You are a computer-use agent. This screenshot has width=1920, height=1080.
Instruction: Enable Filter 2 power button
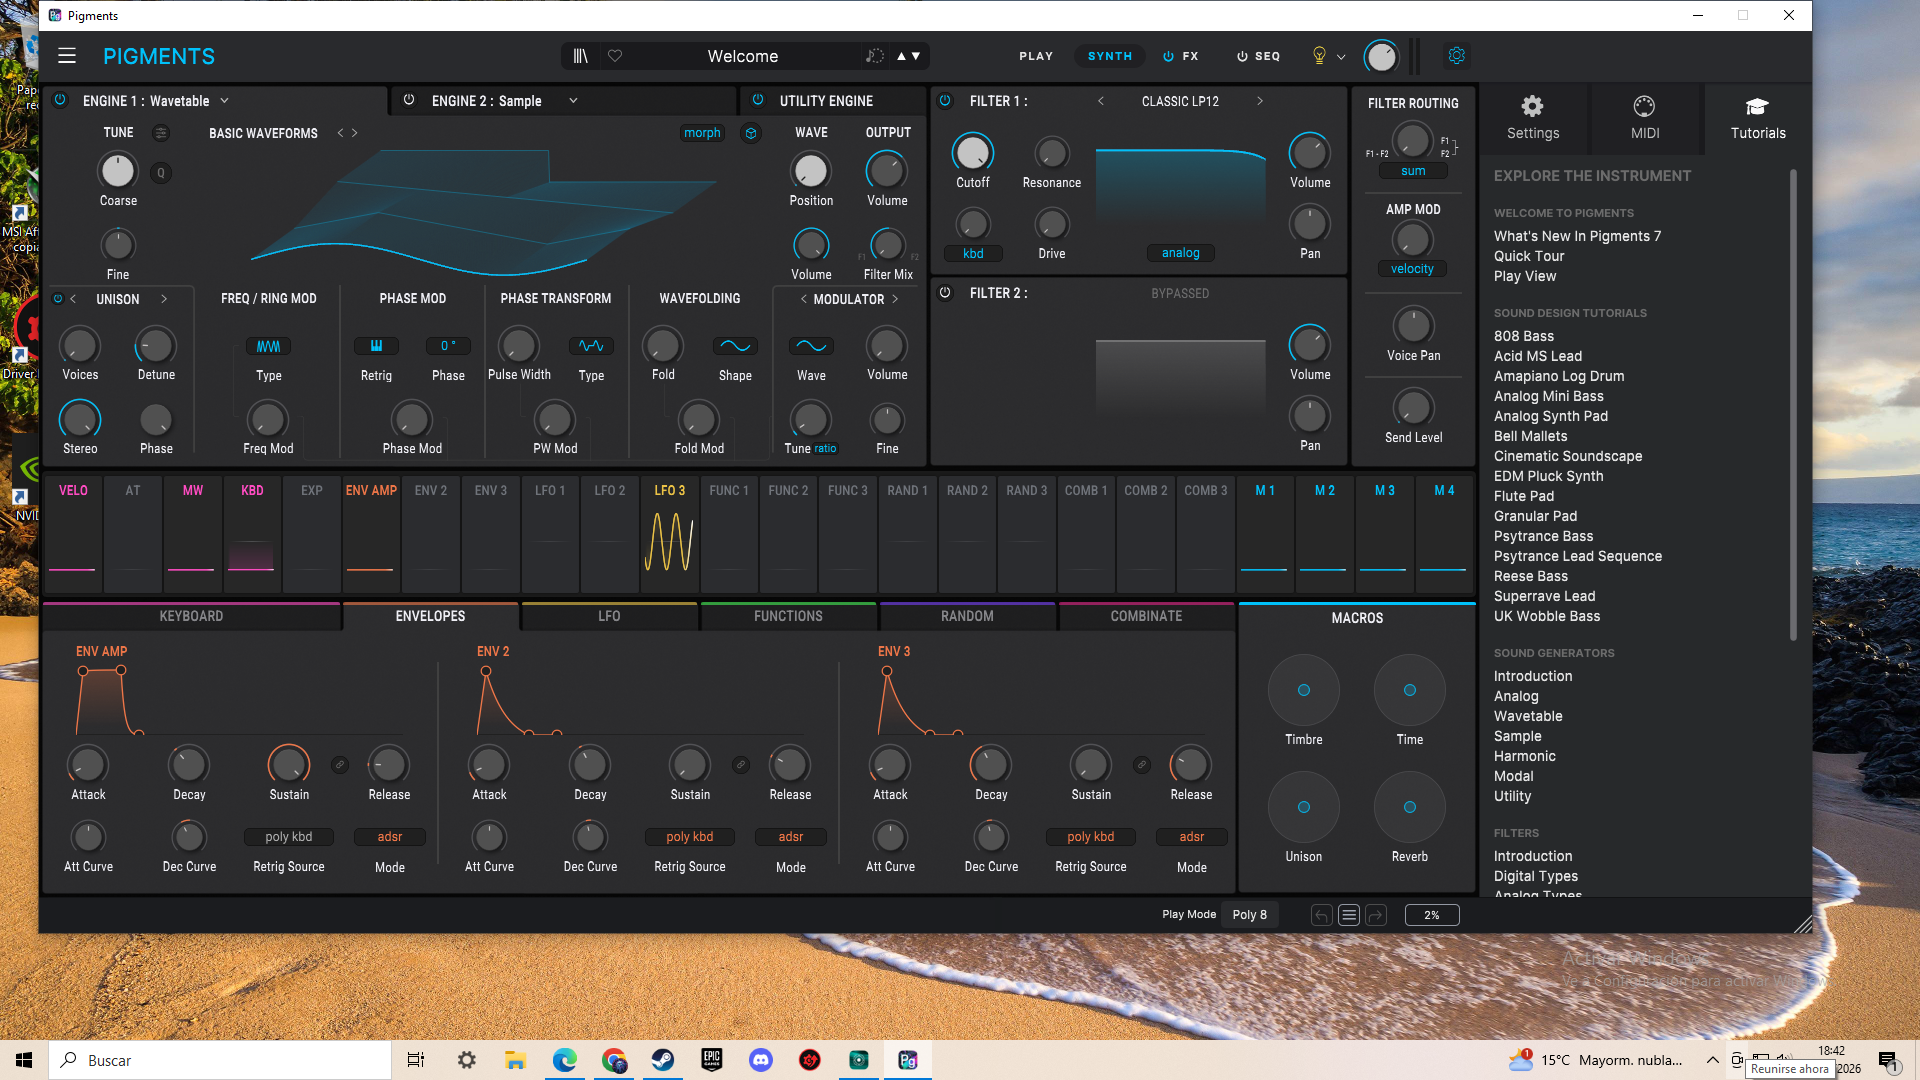click(945, 293)
